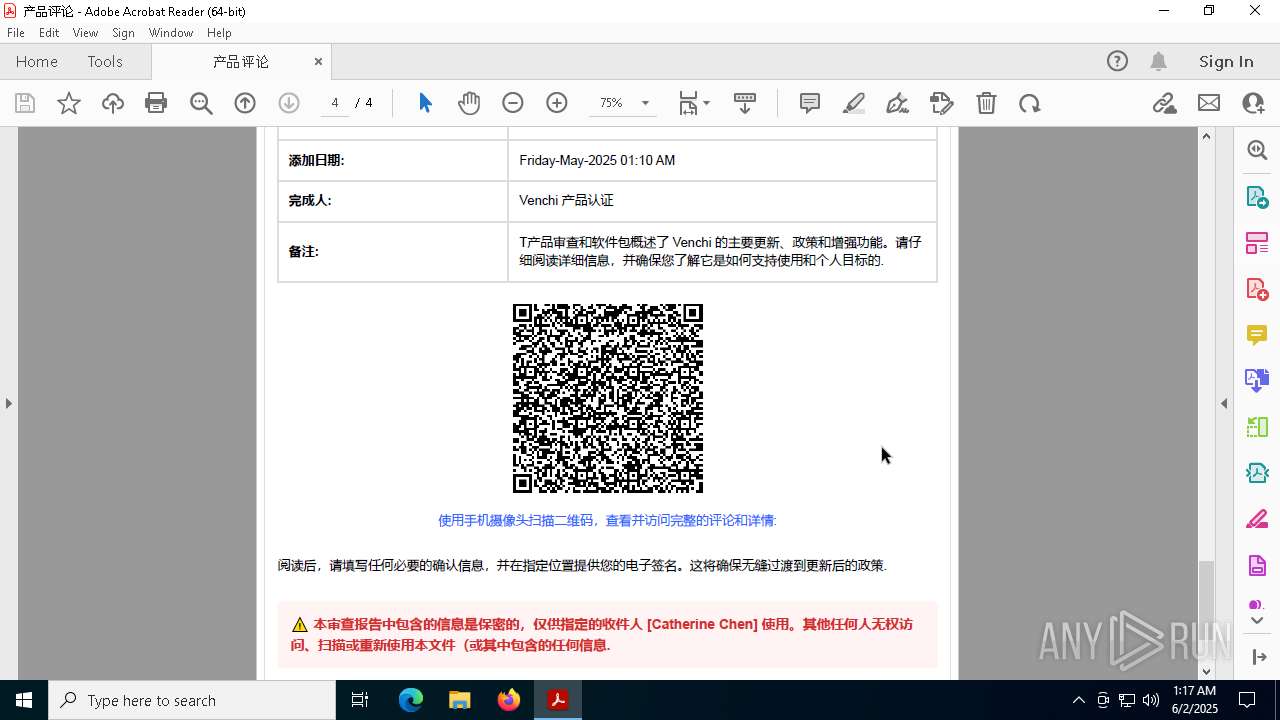
Task: Open the Comment tool in right pane
Action: (1257, 334)
